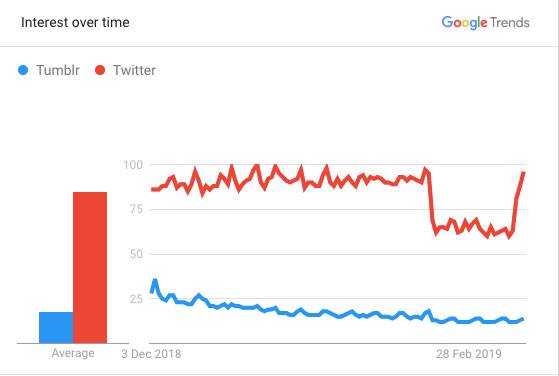The height and width of the screenshot is (376, 559).
Task: Click the Twitter line's lowest valley section
Action: pyautogui.click(x=509, y=236)
